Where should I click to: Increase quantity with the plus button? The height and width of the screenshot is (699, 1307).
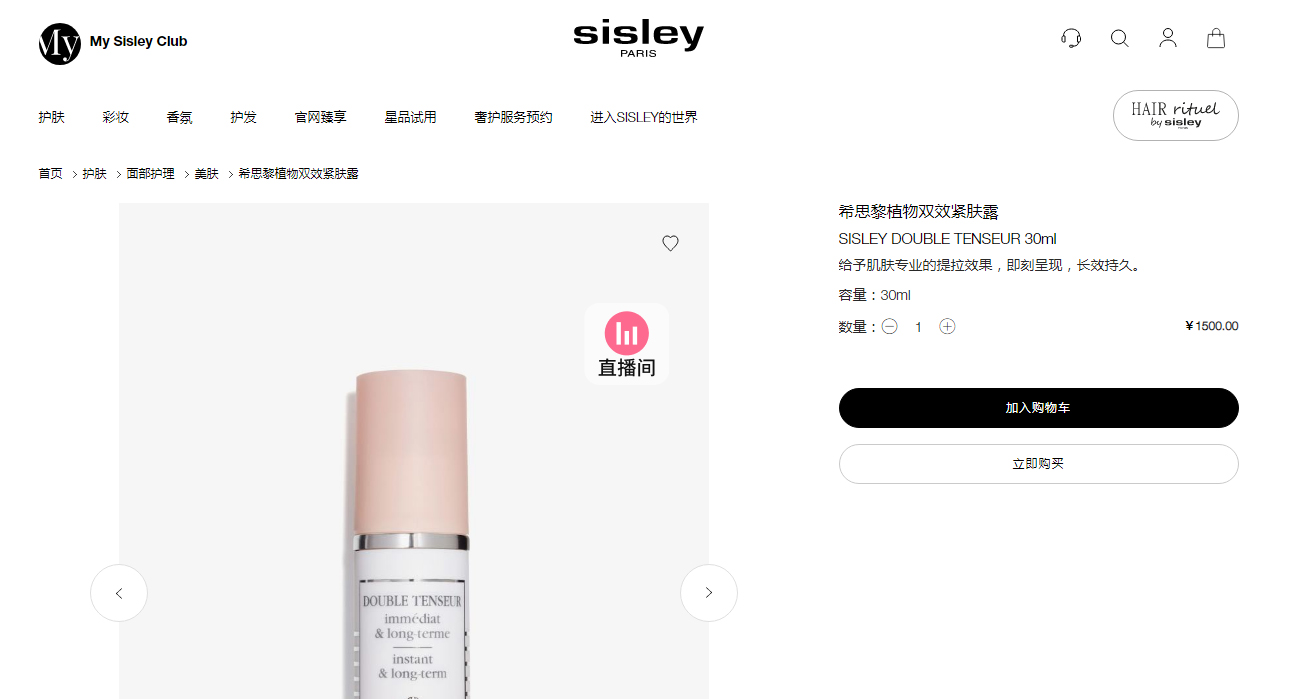947,326
